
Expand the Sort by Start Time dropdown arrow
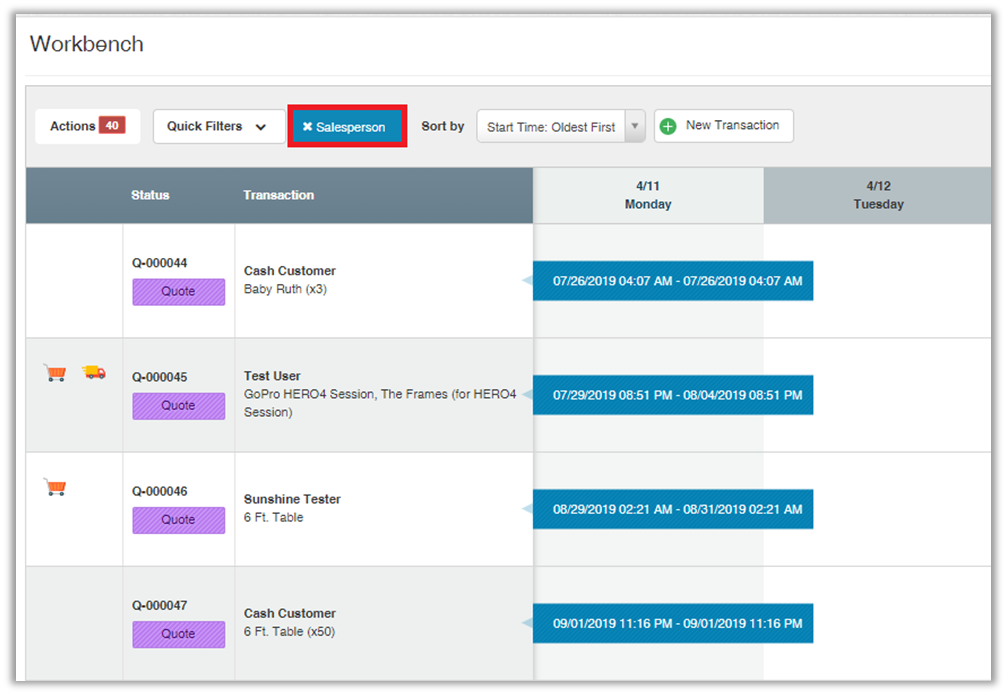tap(634, 127)
